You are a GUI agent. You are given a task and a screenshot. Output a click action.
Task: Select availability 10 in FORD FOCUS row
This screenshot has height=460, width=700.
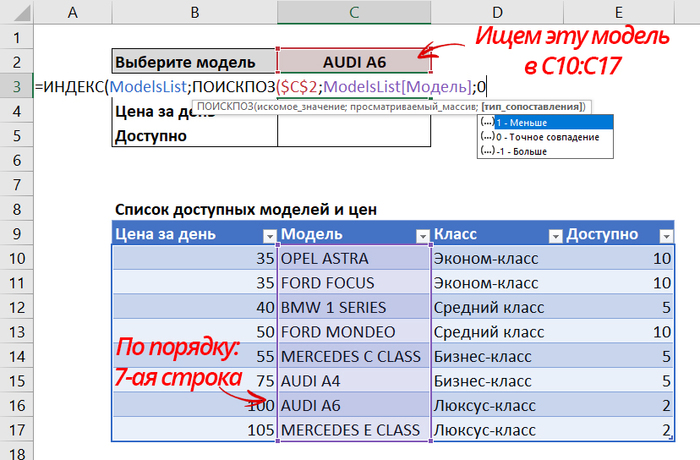pyautogui.click(x=619, y=283)
